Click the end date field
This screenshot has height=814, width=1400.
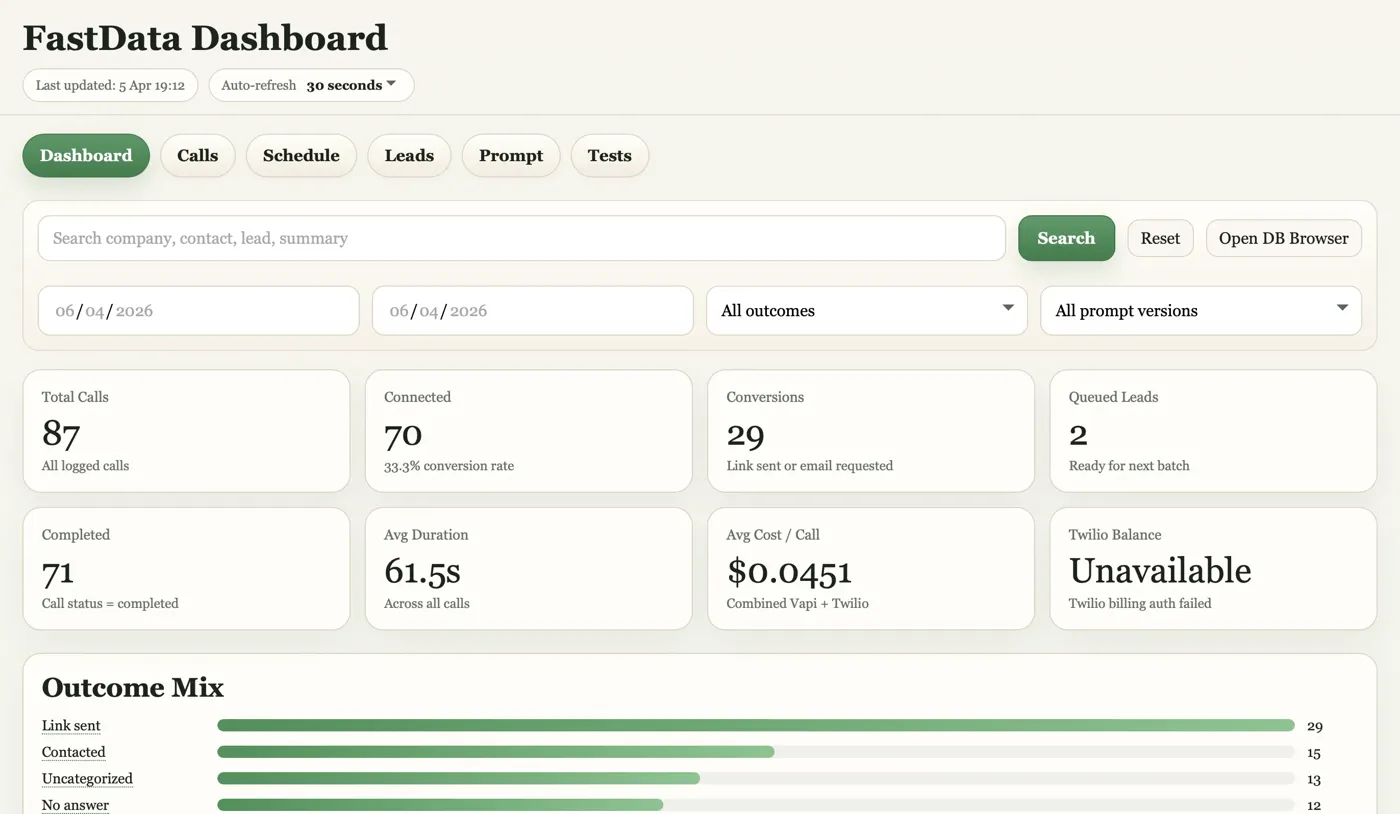532,310
